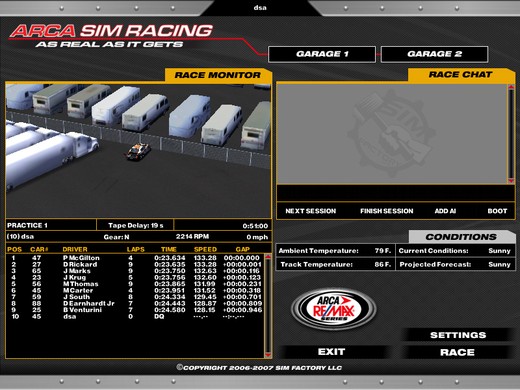This screenshot has width=520, height=390.
Task: Click the standings list down arrow
Action: 268,355
